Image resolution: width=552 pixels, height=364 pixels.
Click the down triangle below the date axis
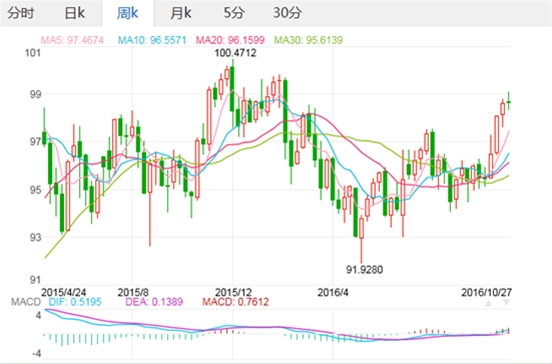[x=506, y=303]
